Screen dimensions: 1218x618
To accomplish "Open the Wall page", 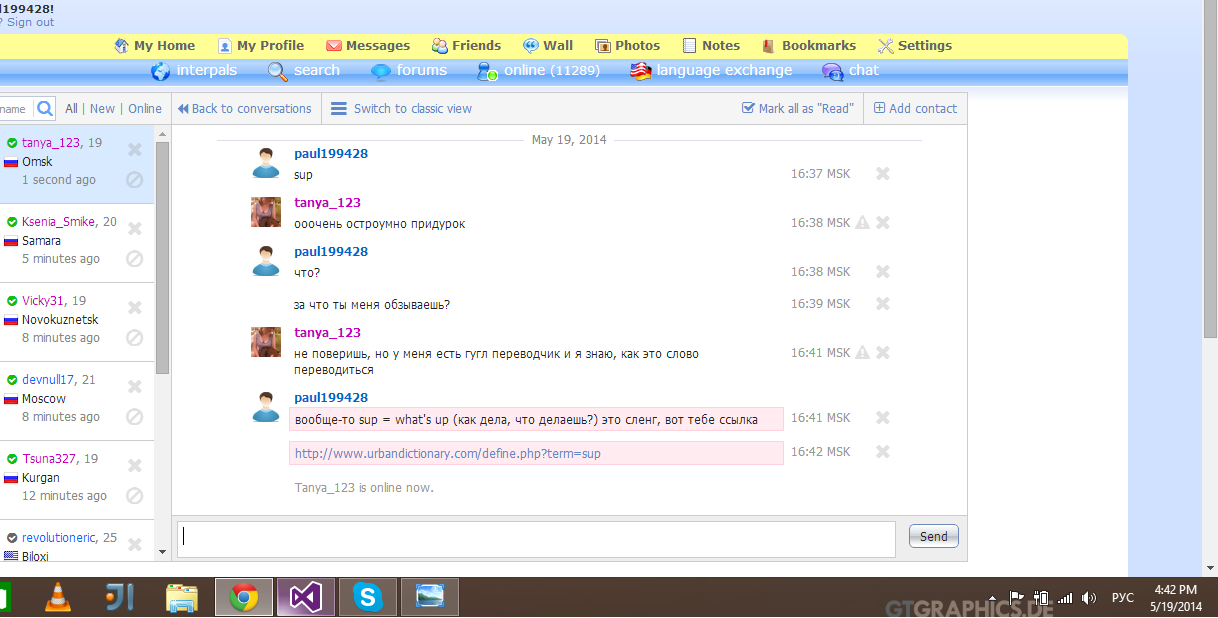I will tap(548, 46).
